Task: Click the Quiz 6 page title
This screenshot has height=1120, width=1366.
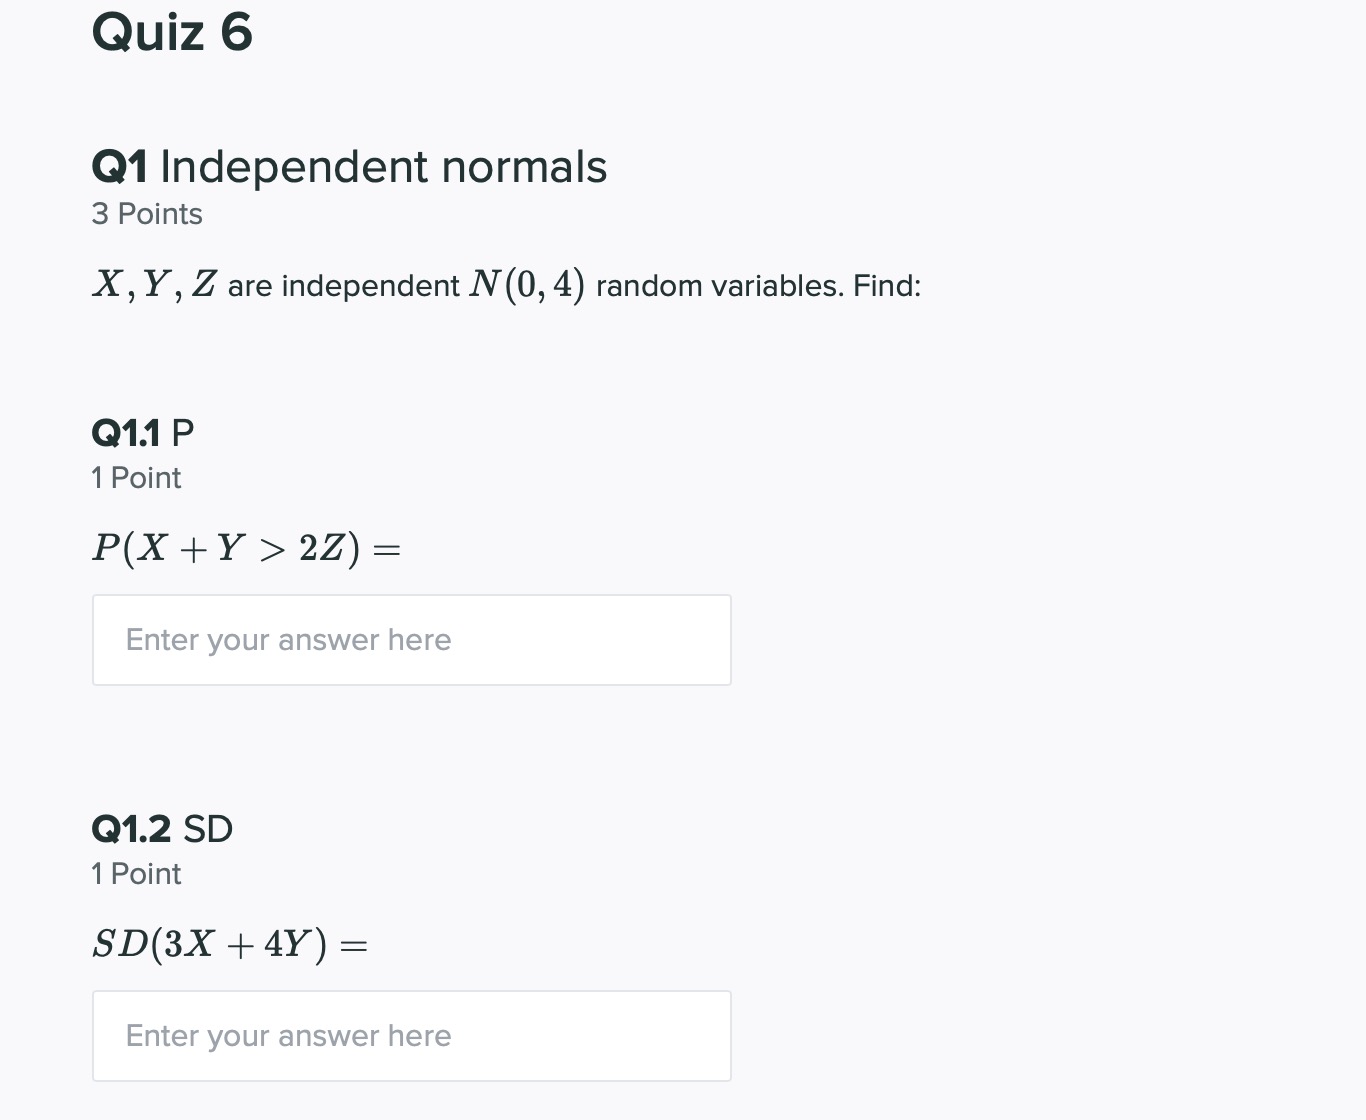Action: [x=172, y=32]
